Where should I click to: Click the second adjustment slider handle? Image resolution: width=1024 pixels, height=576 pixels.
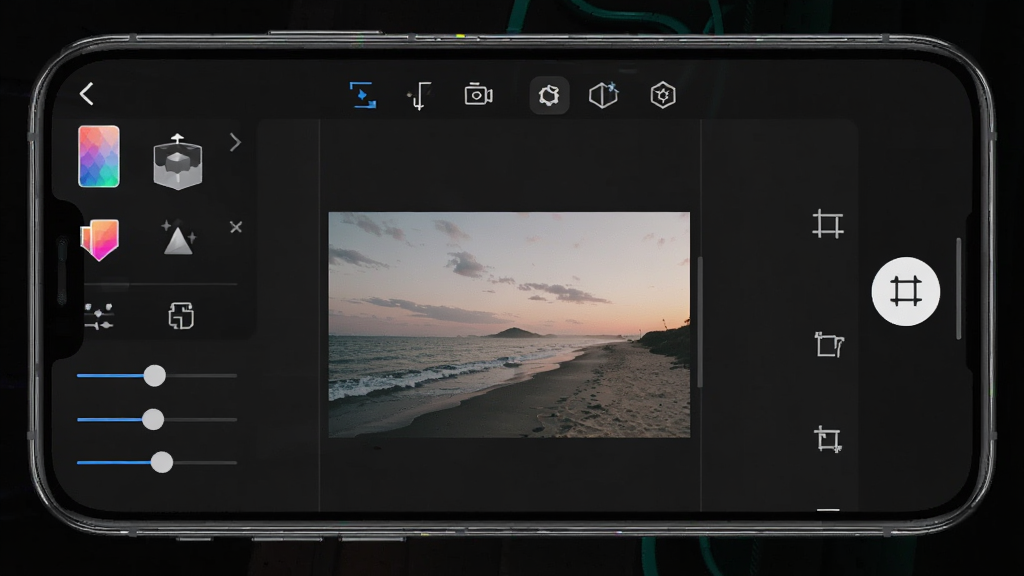(153, 419)
